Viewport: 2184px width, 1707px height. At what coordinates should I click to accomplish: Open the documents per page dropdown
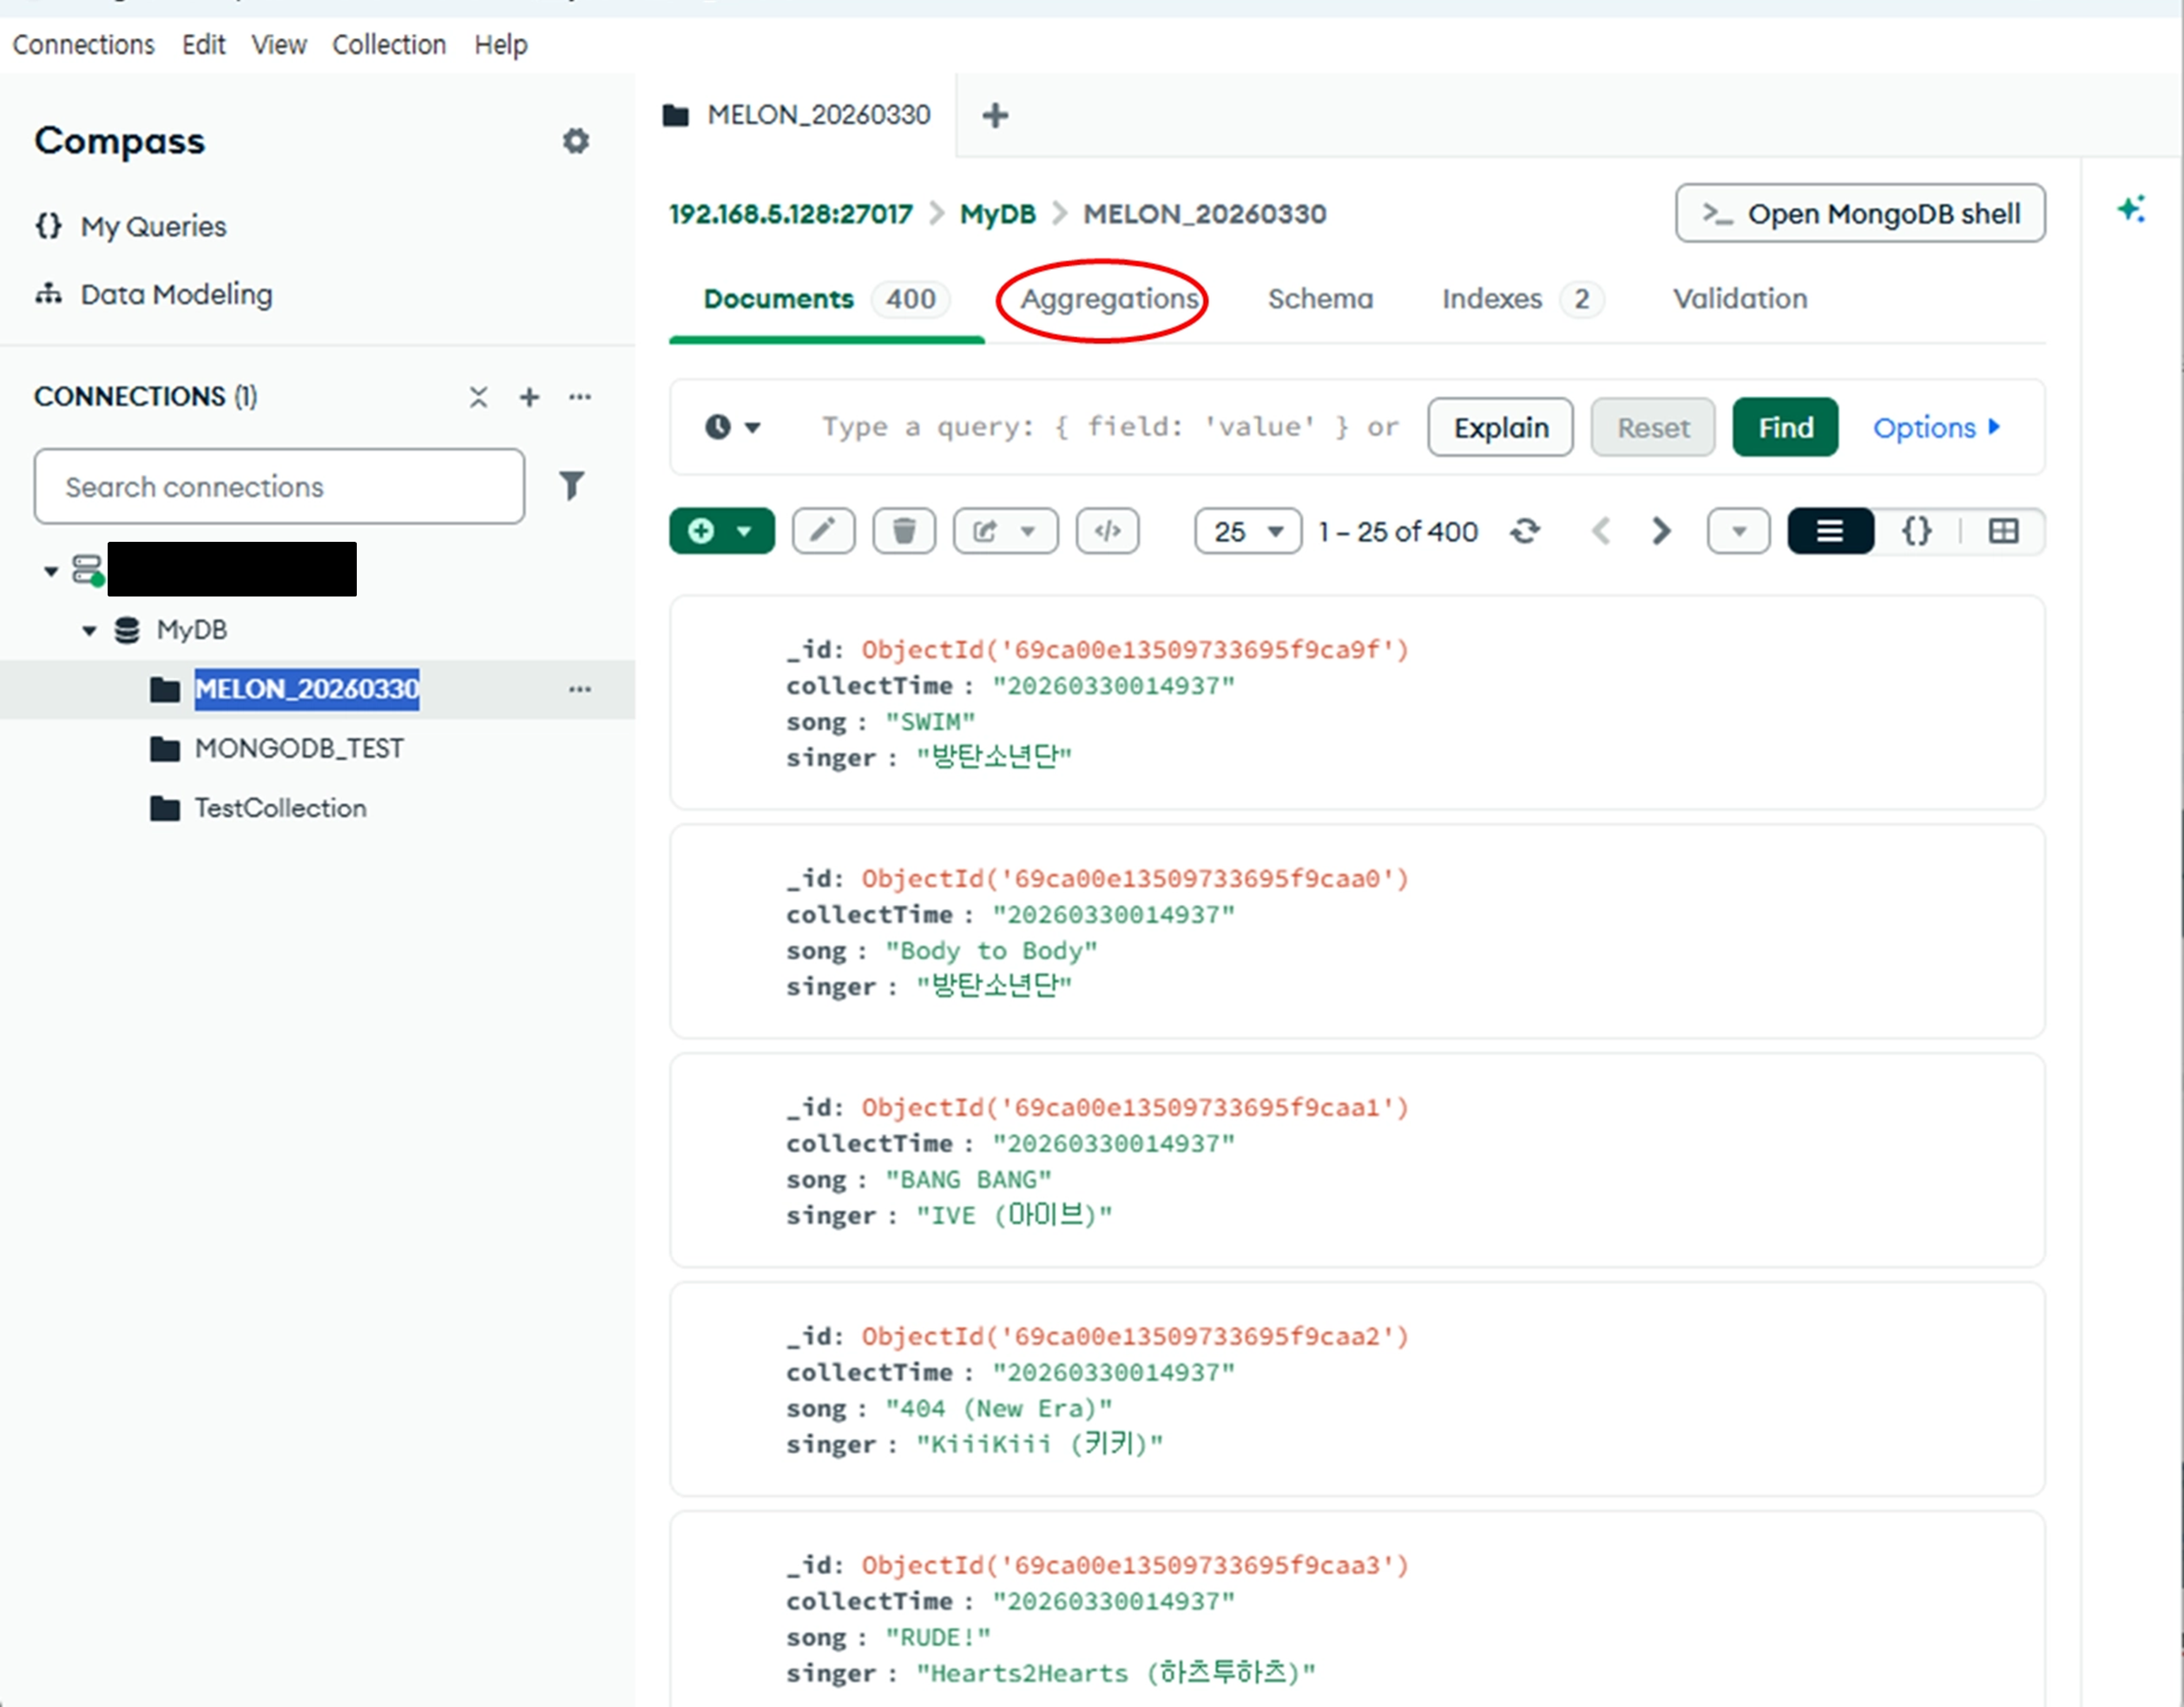click(x=1247, y=530)
